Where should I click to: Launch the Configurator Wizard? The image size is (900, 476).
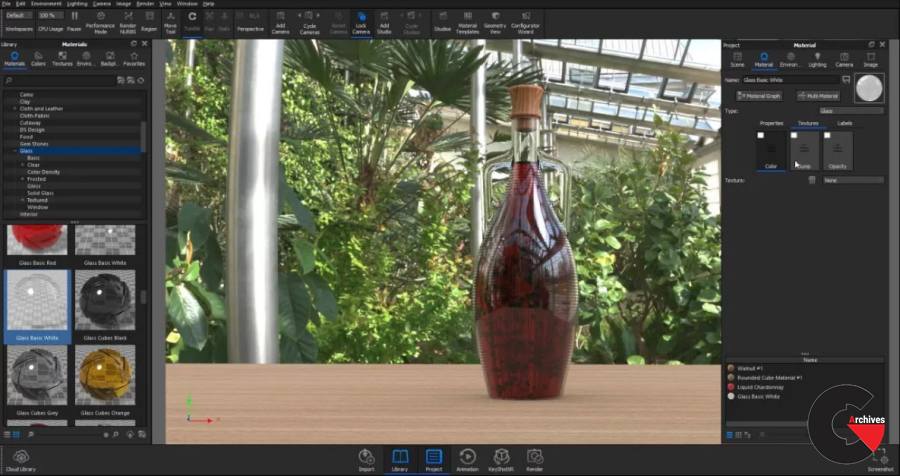pos(525,22)
